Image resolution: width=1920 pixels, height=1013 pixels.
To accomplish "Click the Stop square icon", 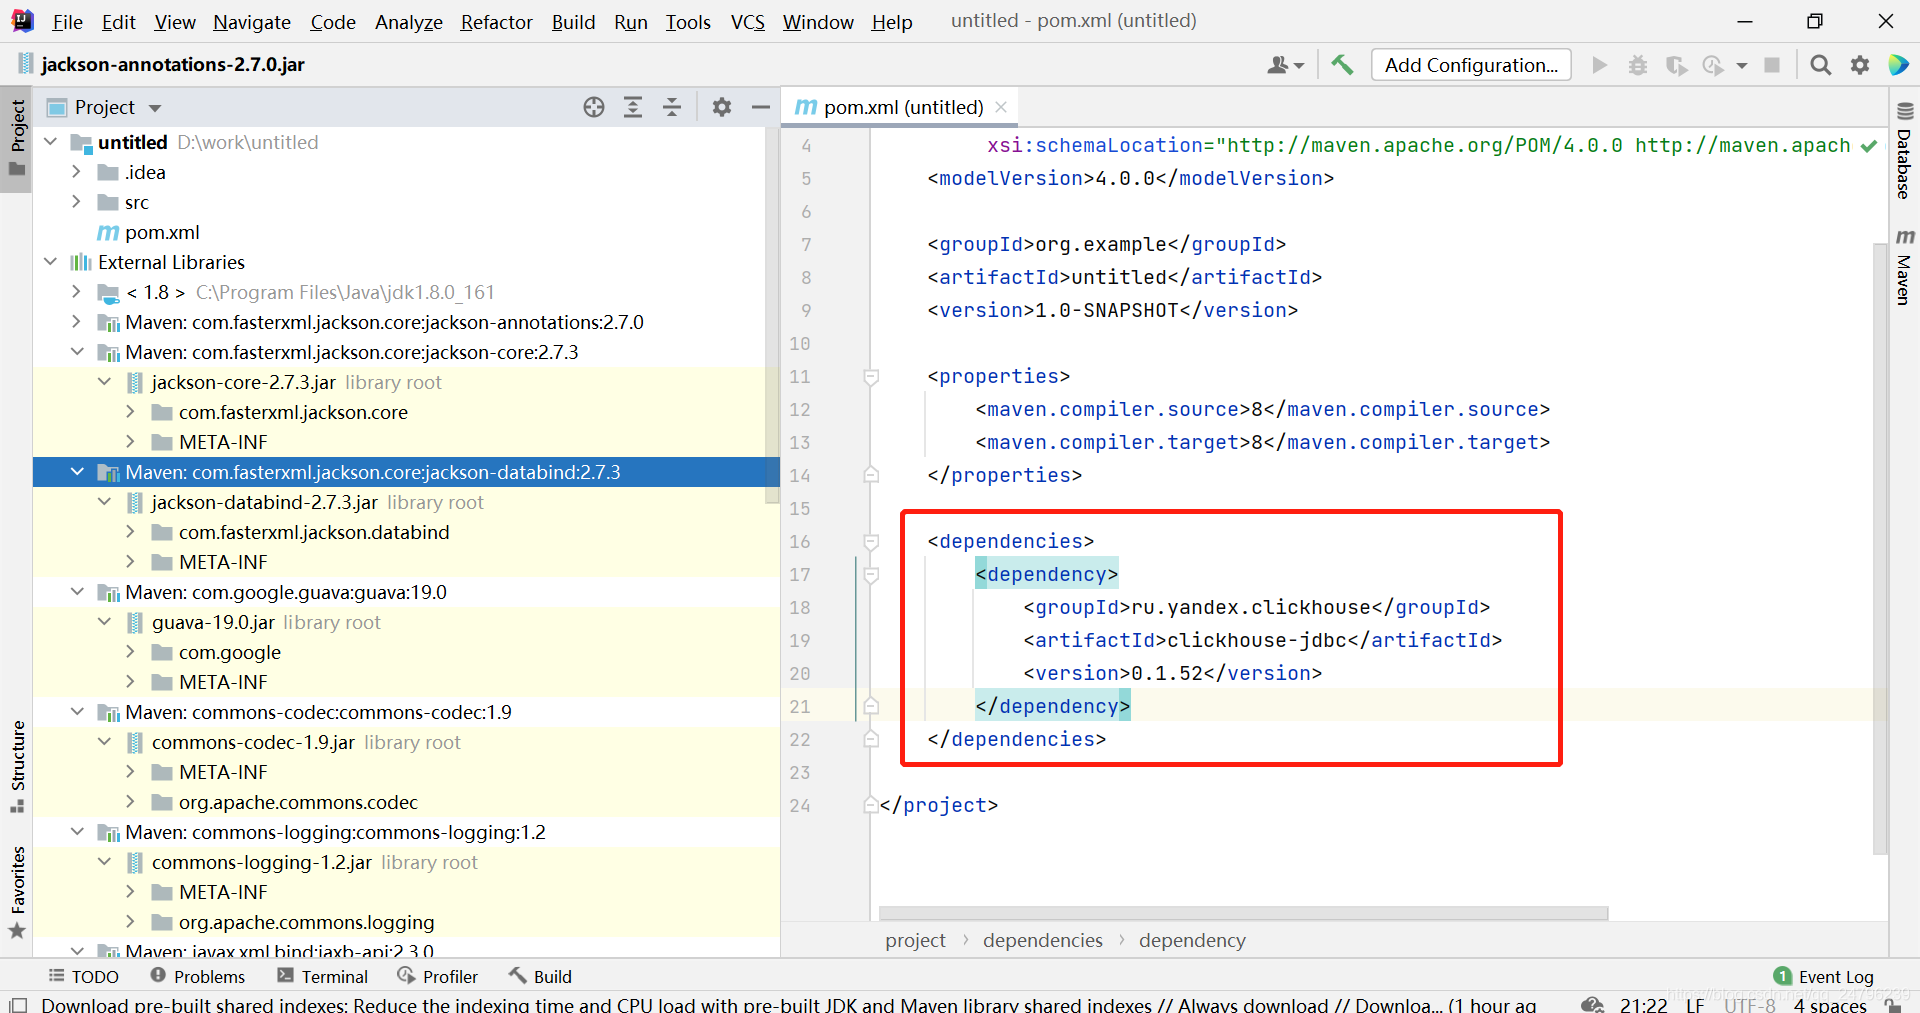I will [1772, 65].
